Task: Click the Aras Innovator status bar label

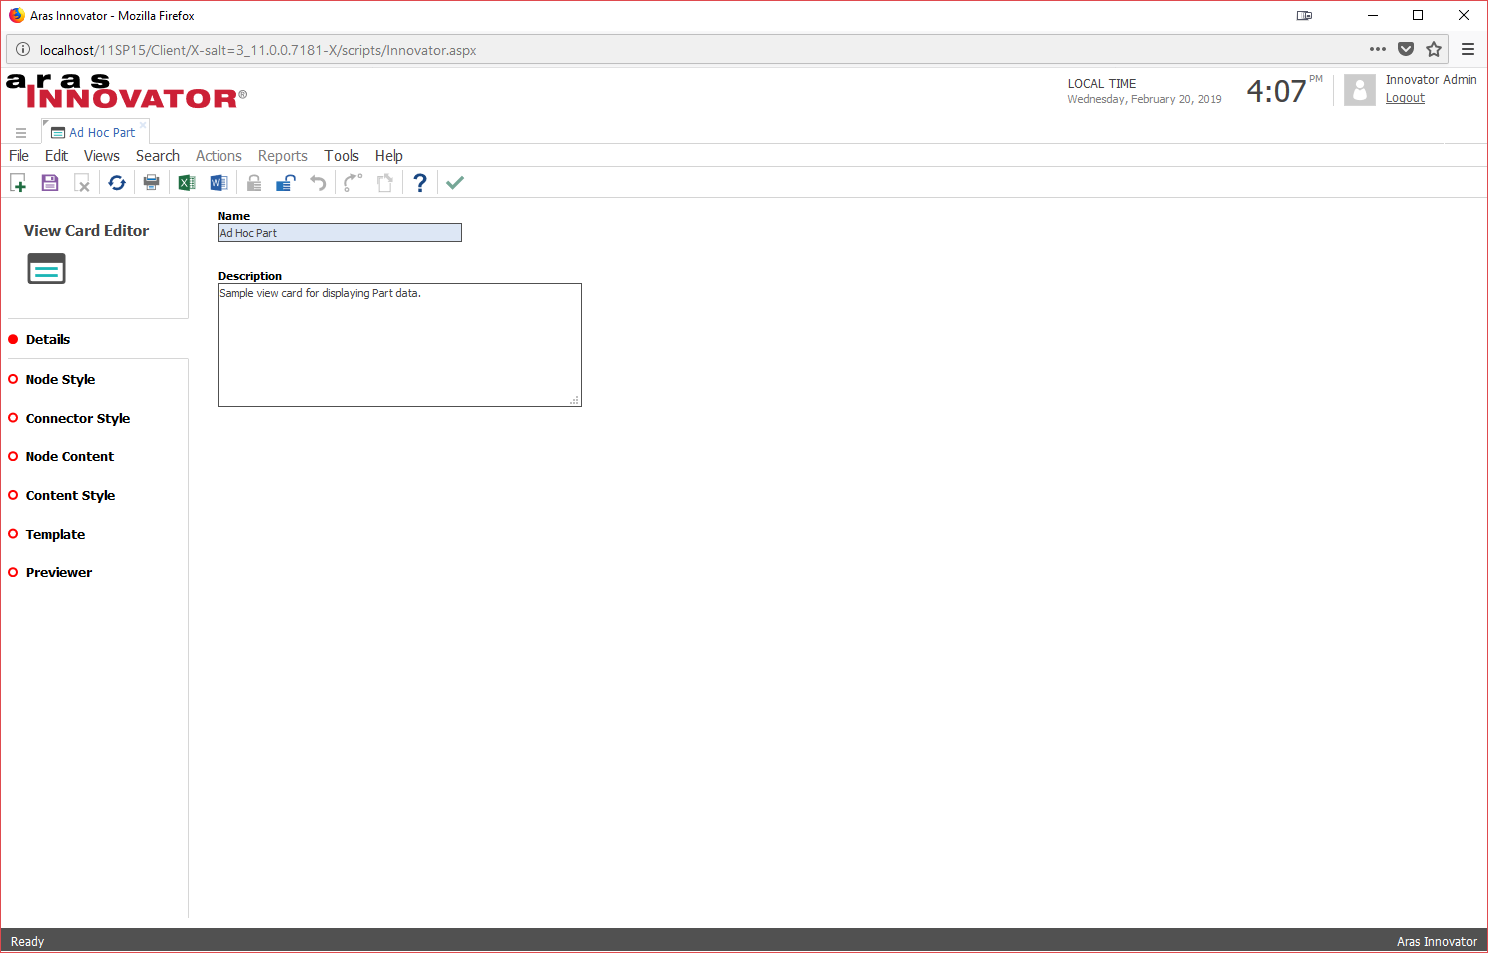Action: click(1437, 942)
